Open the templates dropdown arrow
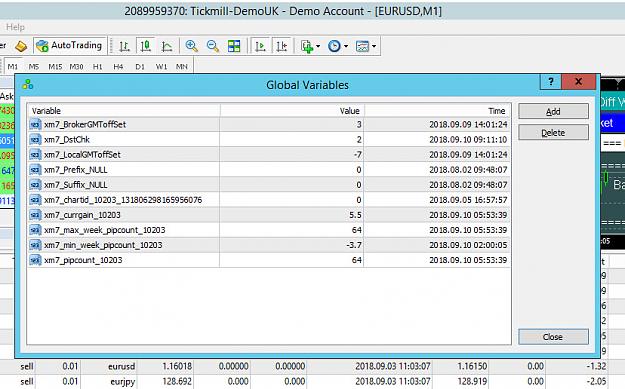The height and width of the screenshot is (389, 625). tap(374, 46)
